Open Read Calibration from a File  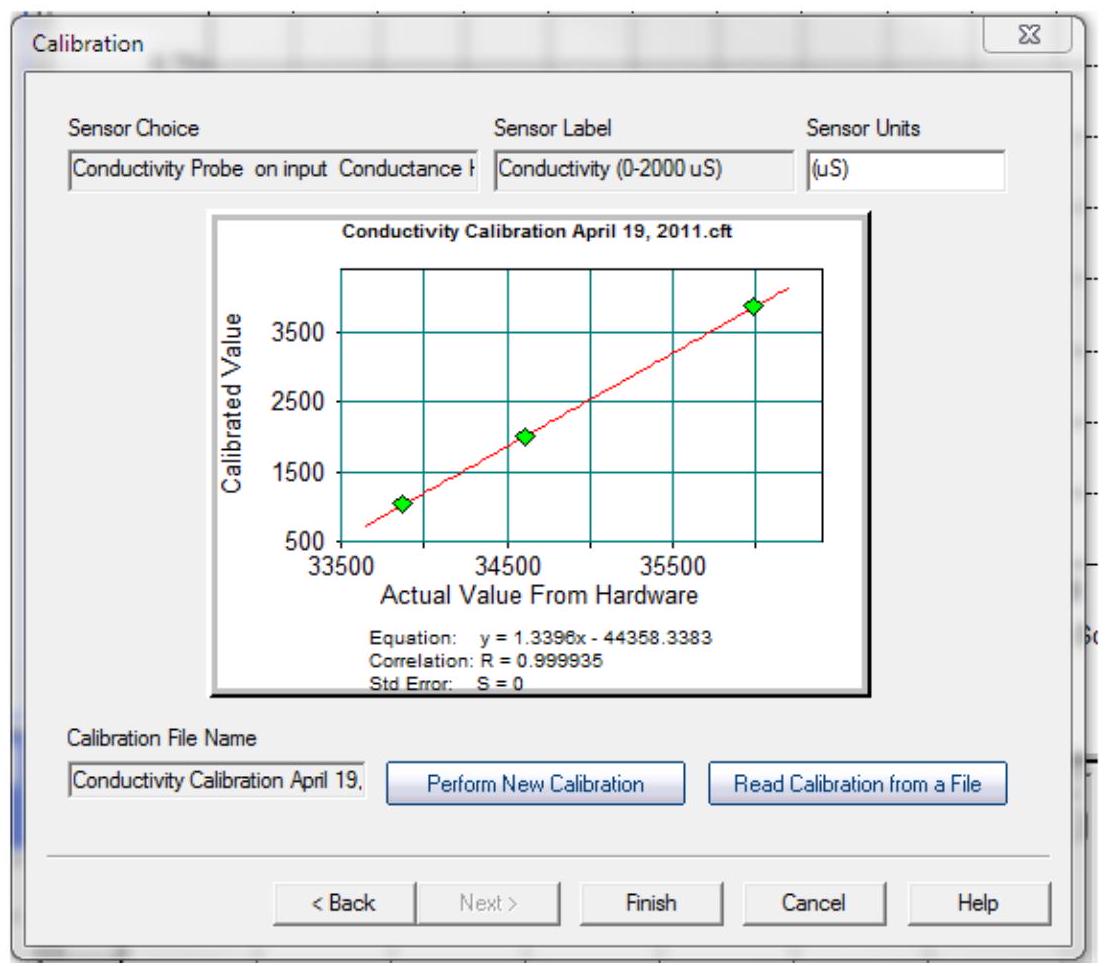point(857,784)
